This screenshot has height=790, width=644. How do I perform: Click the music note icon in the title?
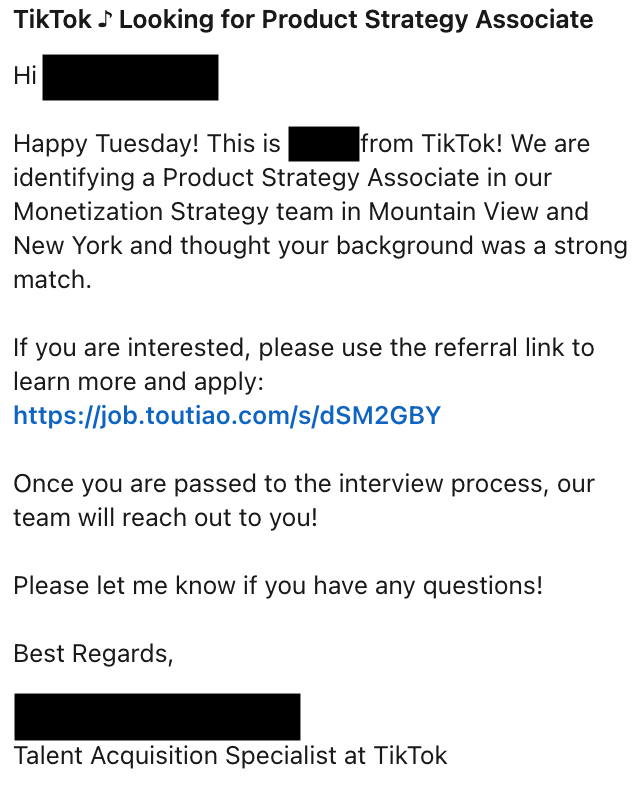point(105,20)
